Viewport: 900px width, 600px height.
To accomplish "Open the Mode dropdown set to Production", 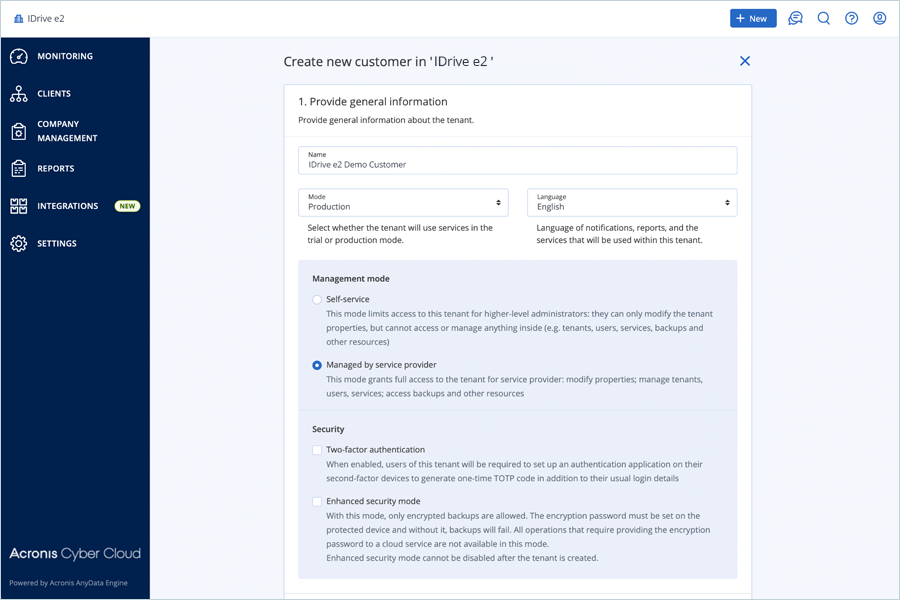I will 403,203.
